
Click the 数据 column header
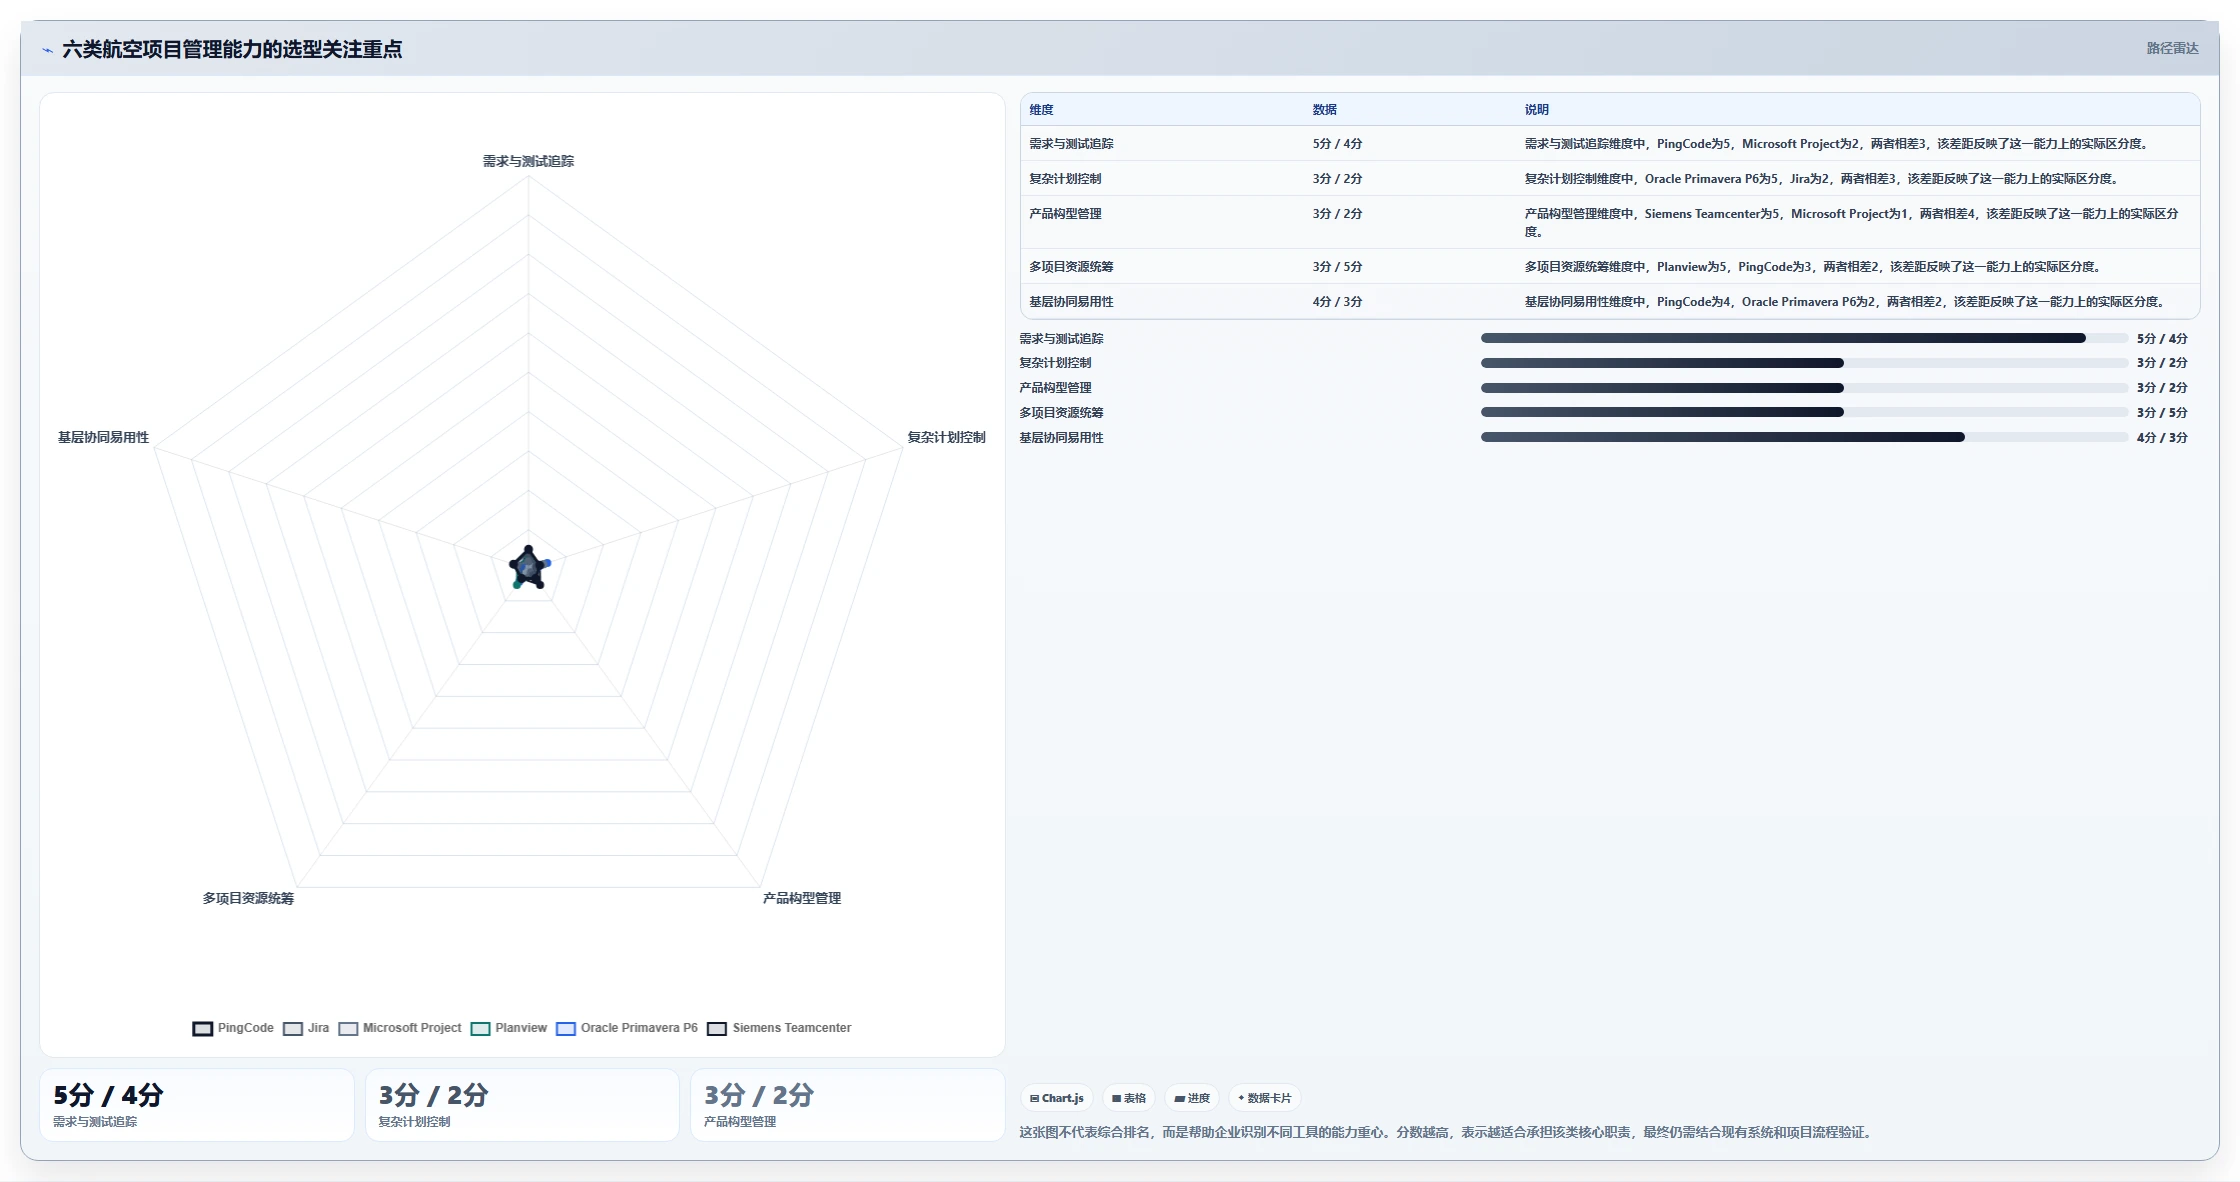point(1324,110)
